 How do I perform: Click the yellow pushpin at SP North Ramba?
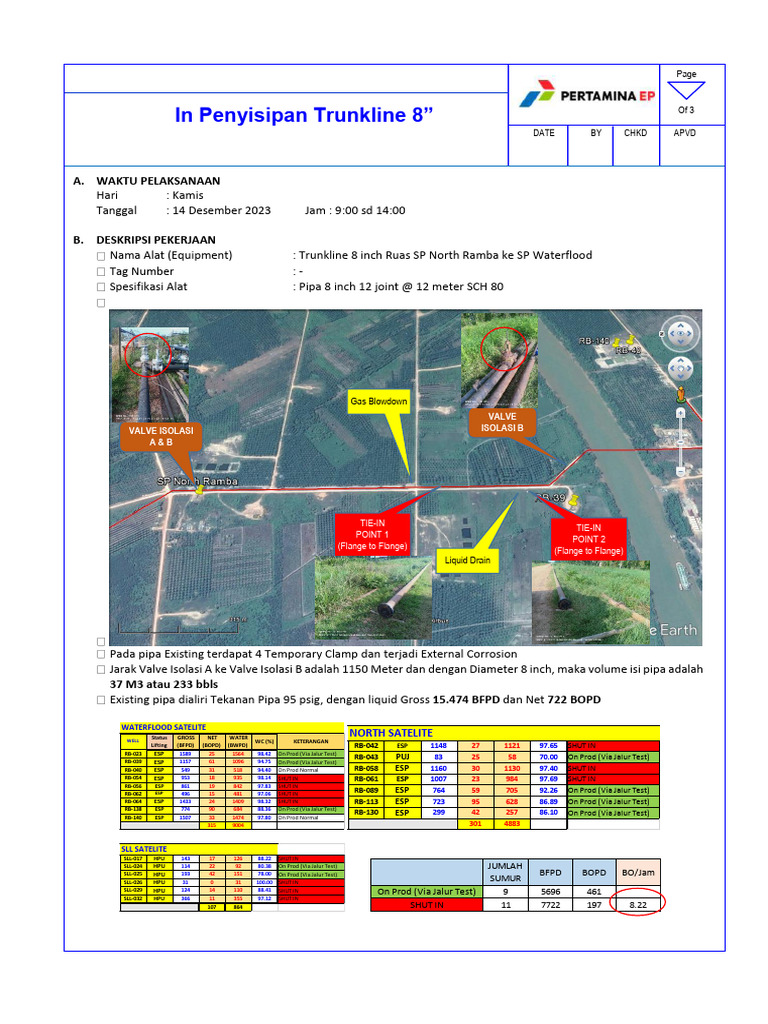point(199,490)
